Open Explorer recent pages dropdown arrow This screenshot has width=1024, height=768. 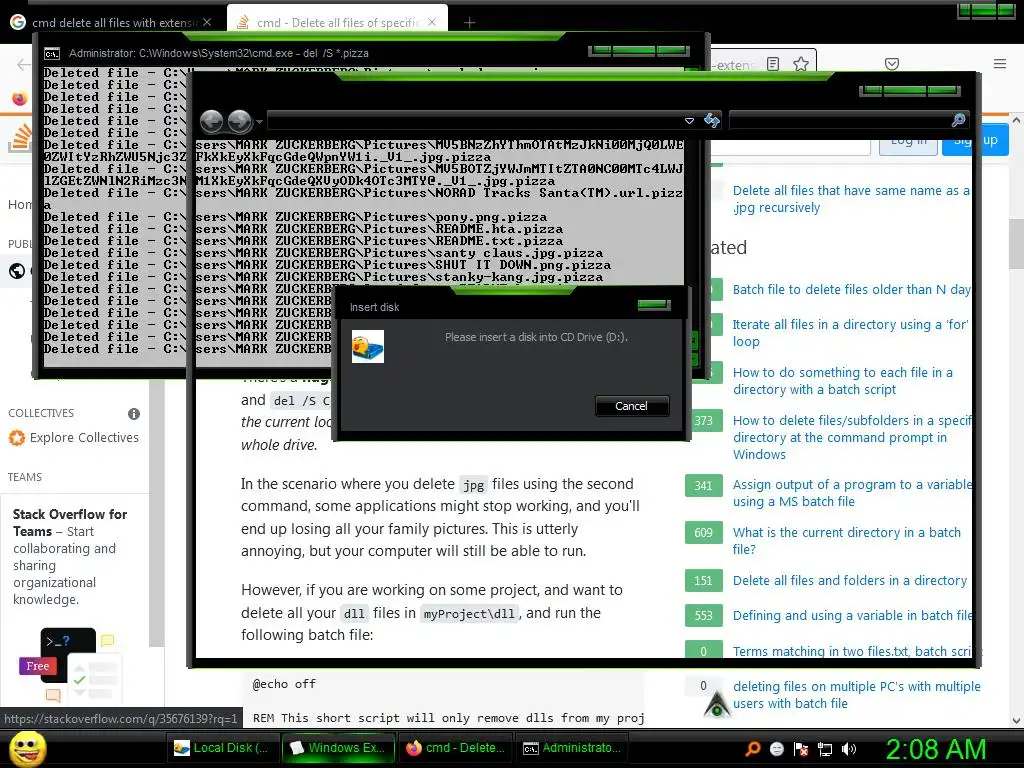click(259, 121)
